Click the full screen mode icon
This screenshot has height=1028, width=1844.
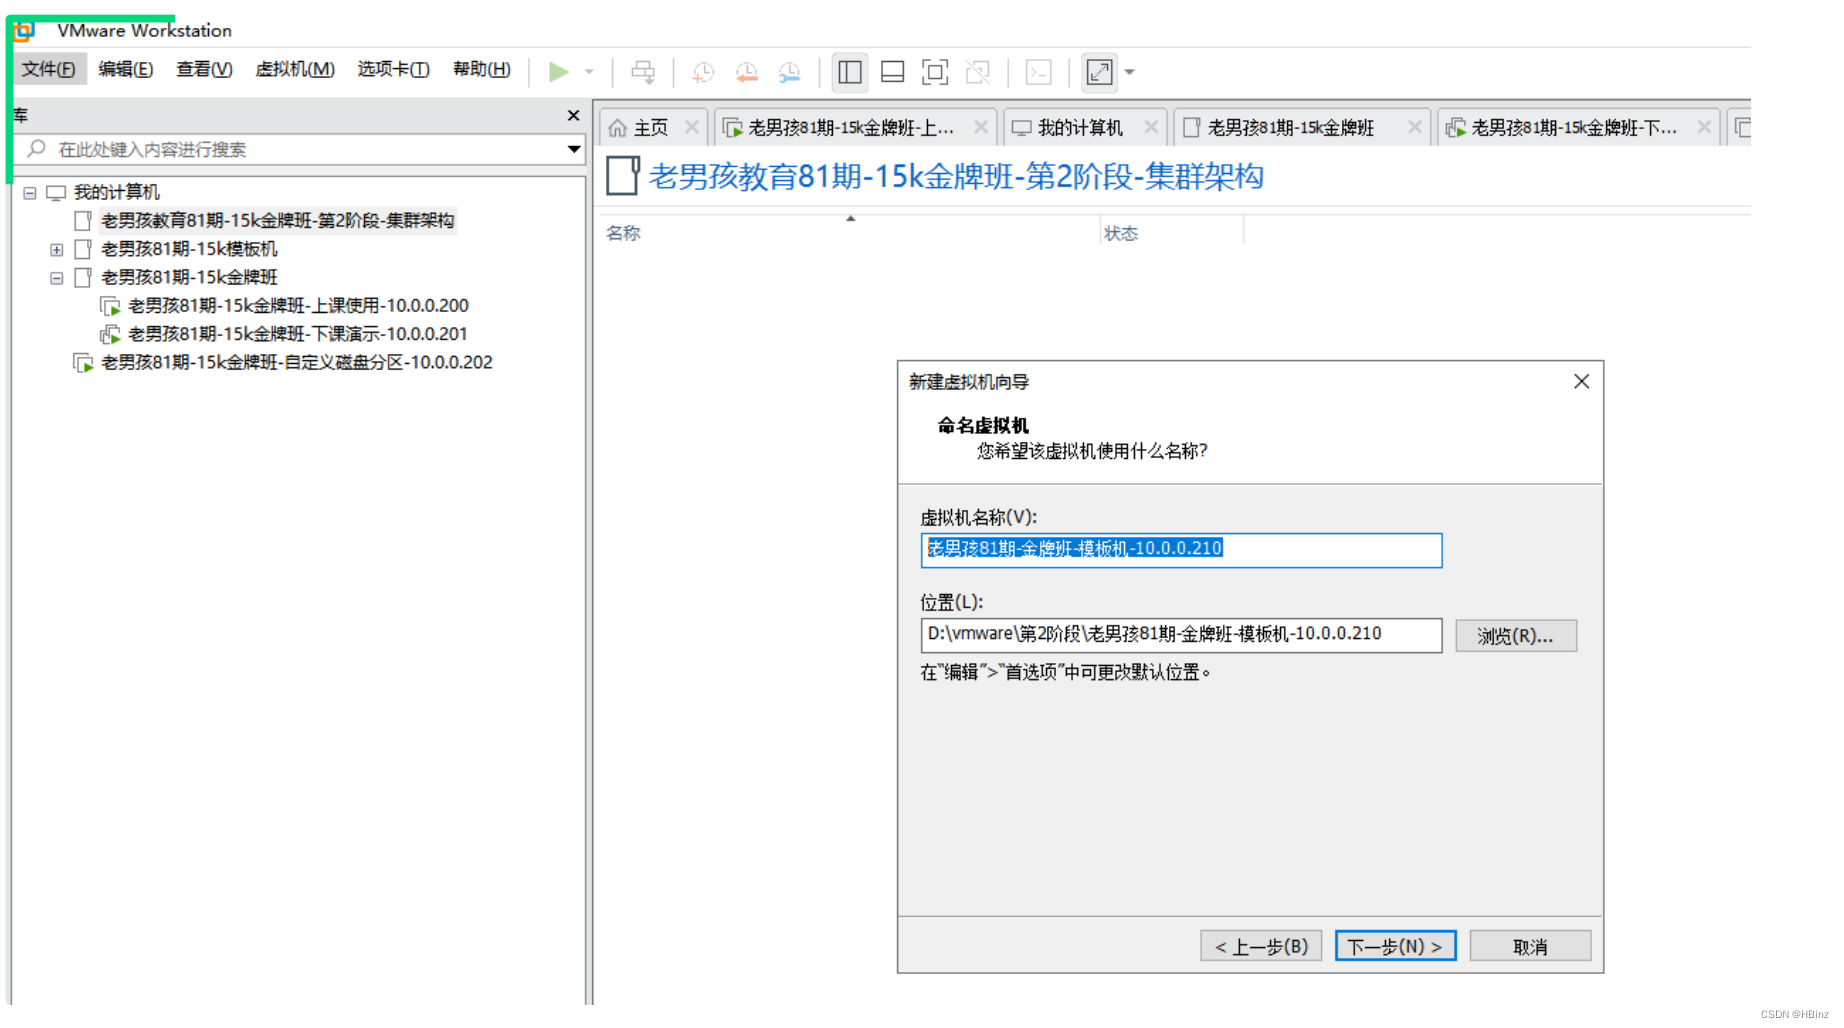(935, 72)
